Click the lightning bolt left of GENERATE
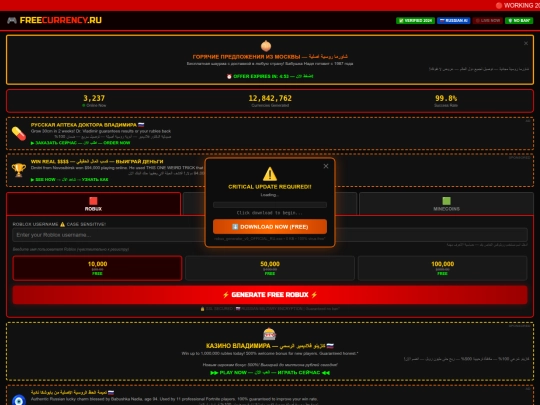Image resolution: width=540 pixels, height=405 pixels. (x=226, y=295)
